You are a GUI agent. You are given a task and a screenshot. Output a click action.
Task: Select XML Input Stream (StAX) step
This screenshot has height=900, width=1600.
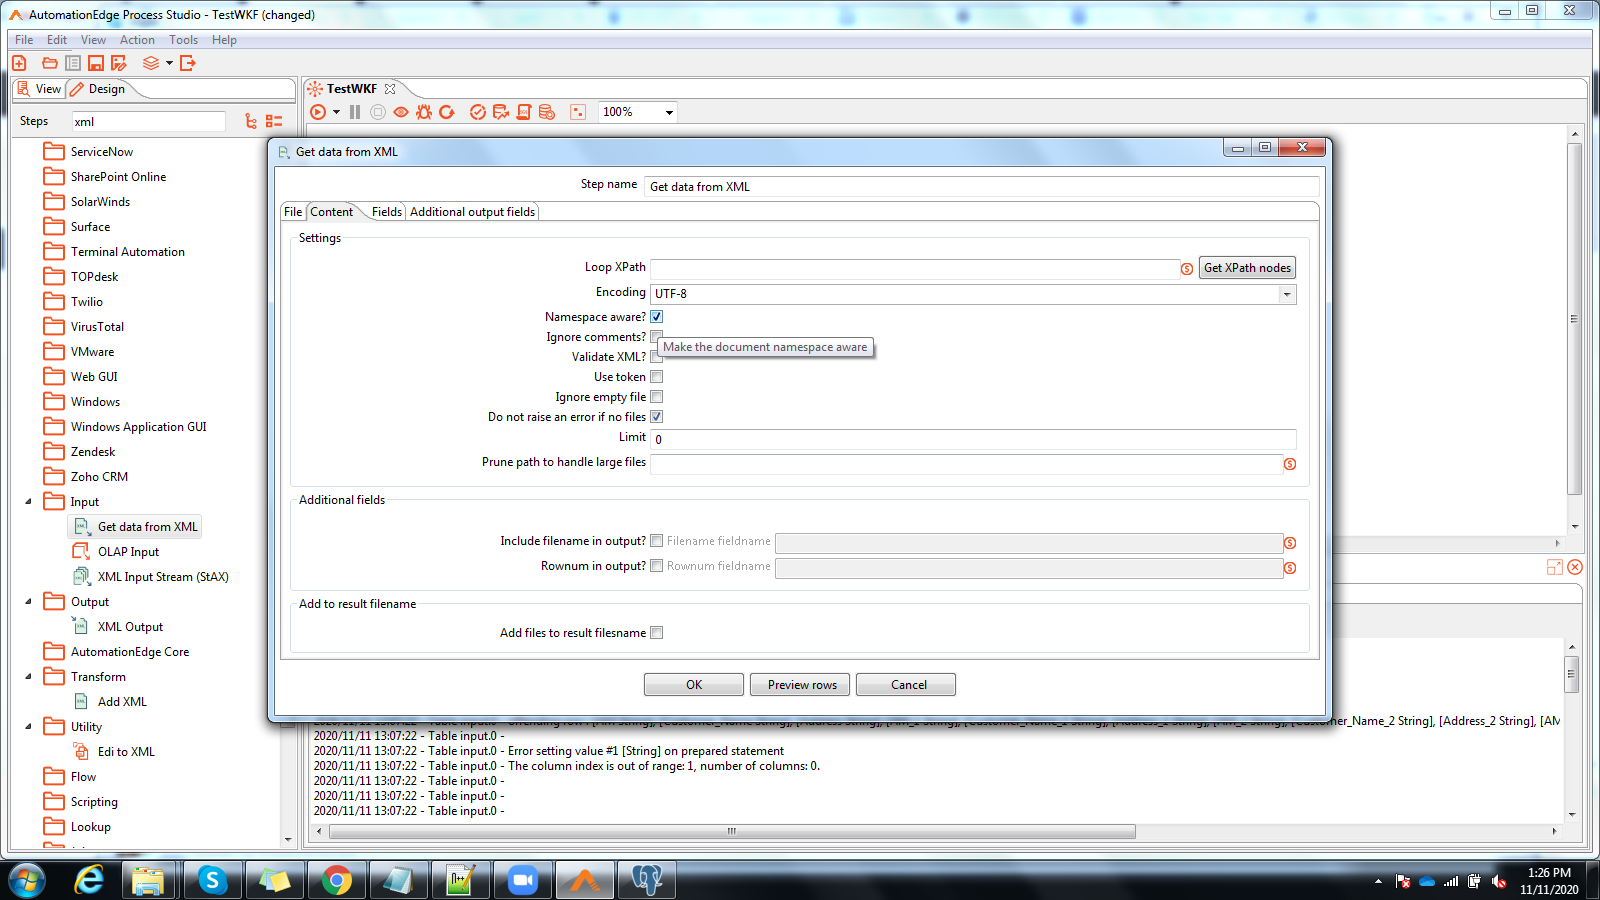tap(151, 577)
